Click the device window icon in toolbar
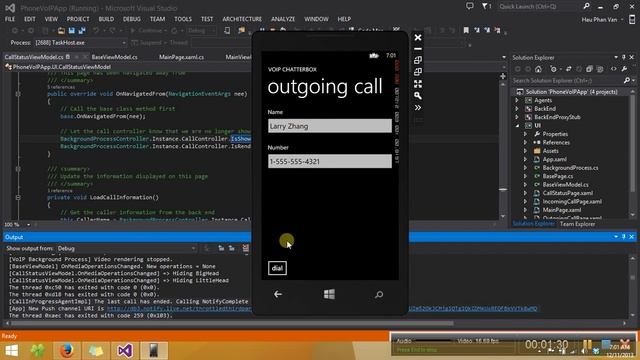640x360 pixels. pos(227,31)
